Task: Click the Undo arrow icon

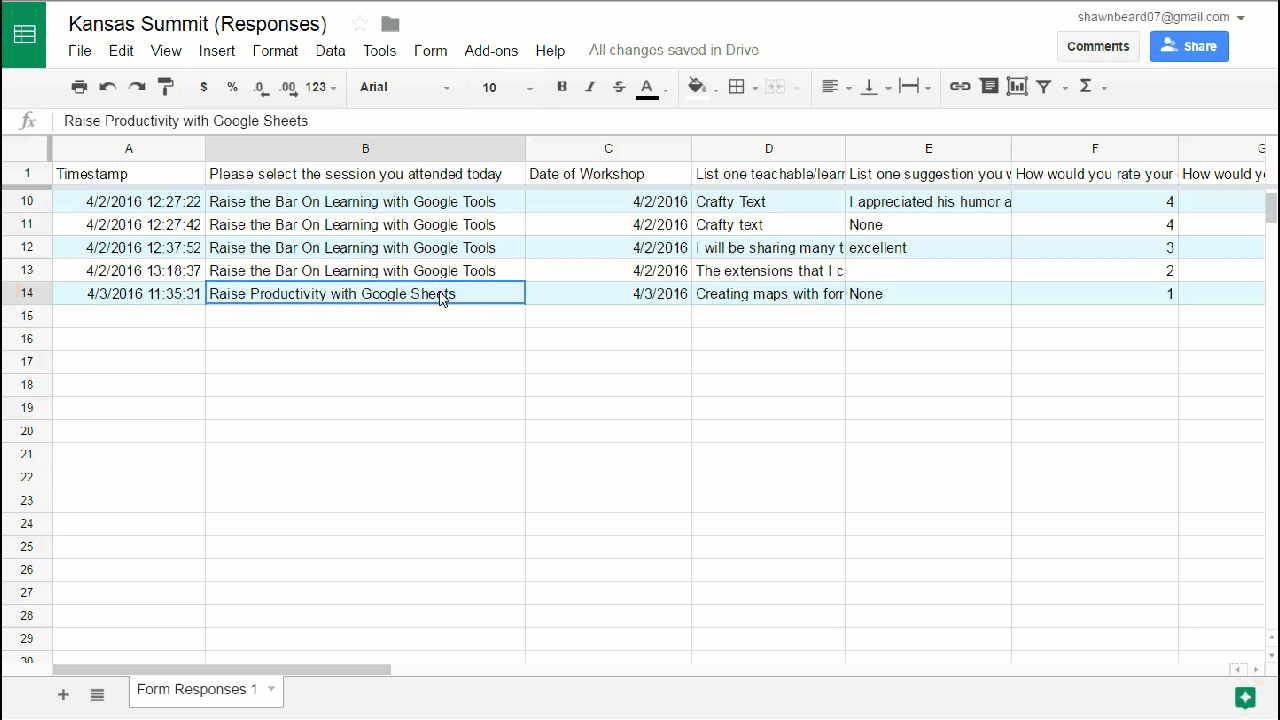Action: tap(108, 87)
